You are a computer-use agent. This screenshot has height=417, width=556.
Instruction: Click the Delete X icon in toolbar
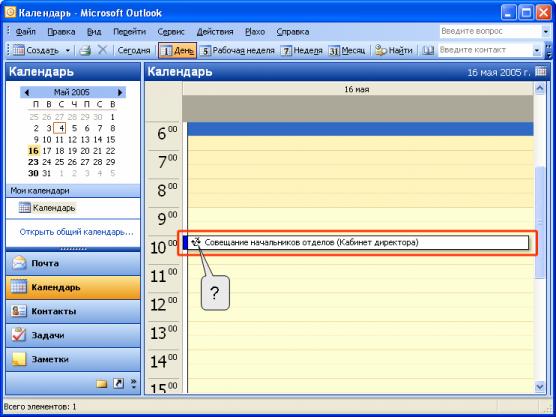point(102,50)
